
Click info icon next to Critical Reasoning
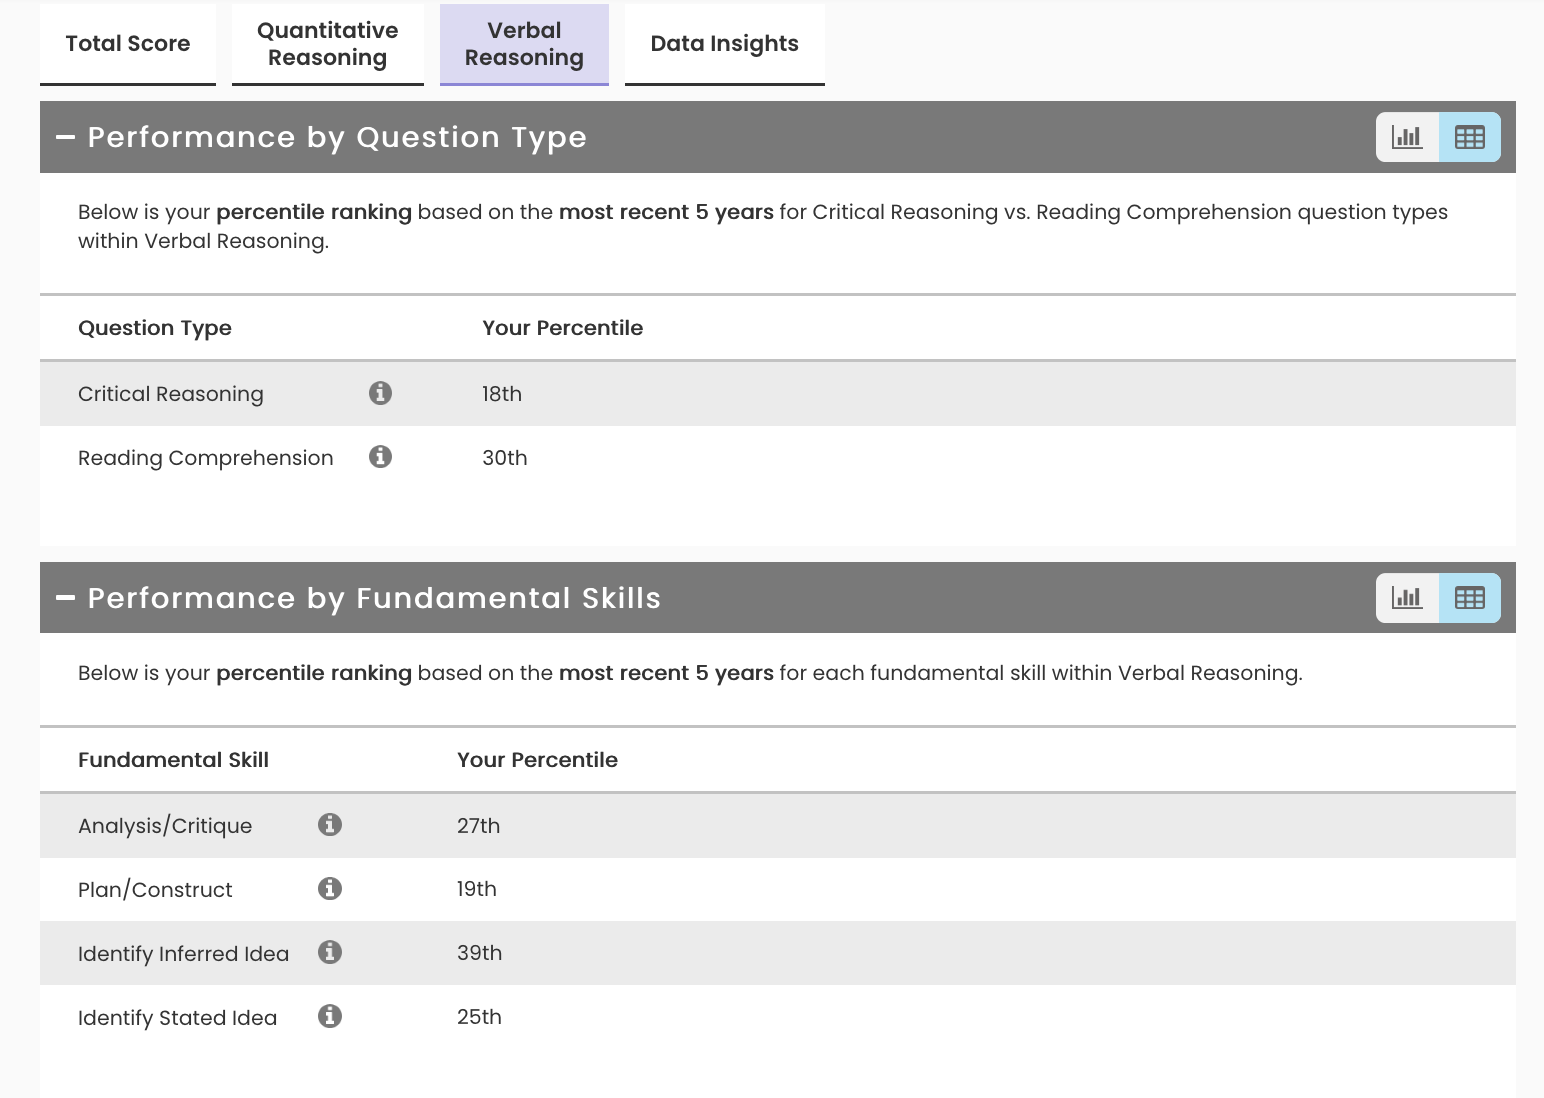380,393
